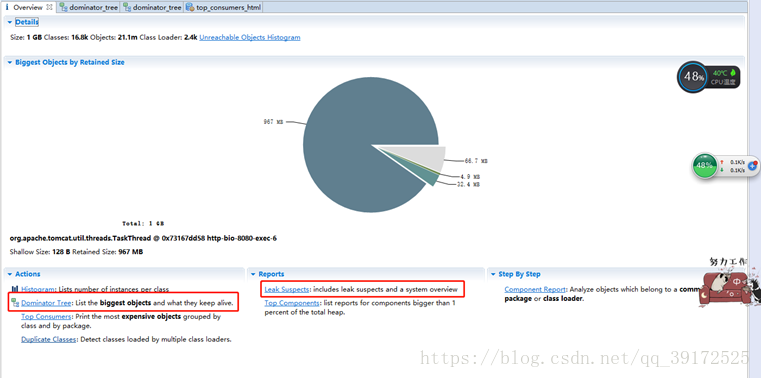Click the Dominator Tree icon in Actions

click(15, 303)
